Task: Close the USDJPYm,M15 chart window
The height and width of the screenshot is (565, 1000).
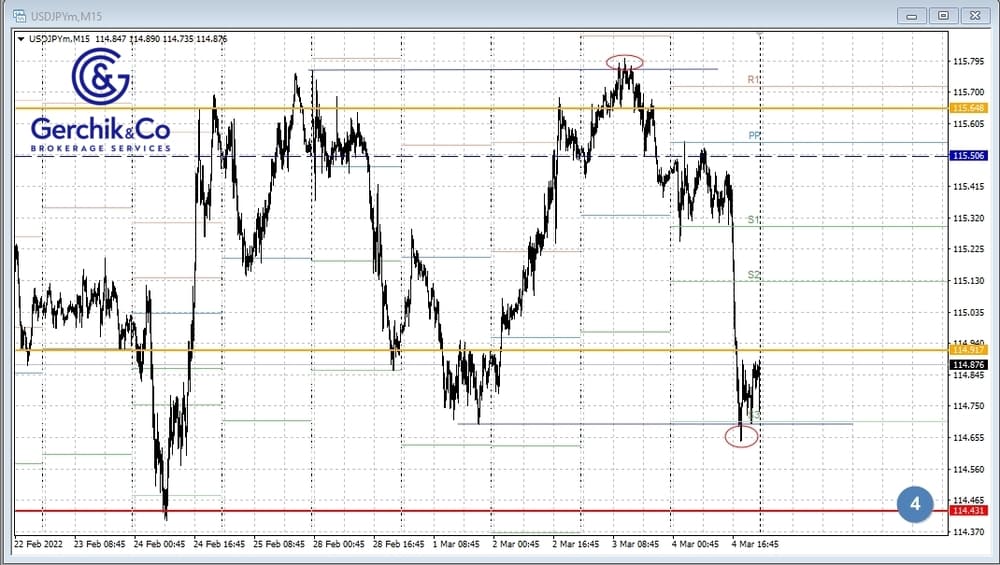Action: [x=972, y=15]
